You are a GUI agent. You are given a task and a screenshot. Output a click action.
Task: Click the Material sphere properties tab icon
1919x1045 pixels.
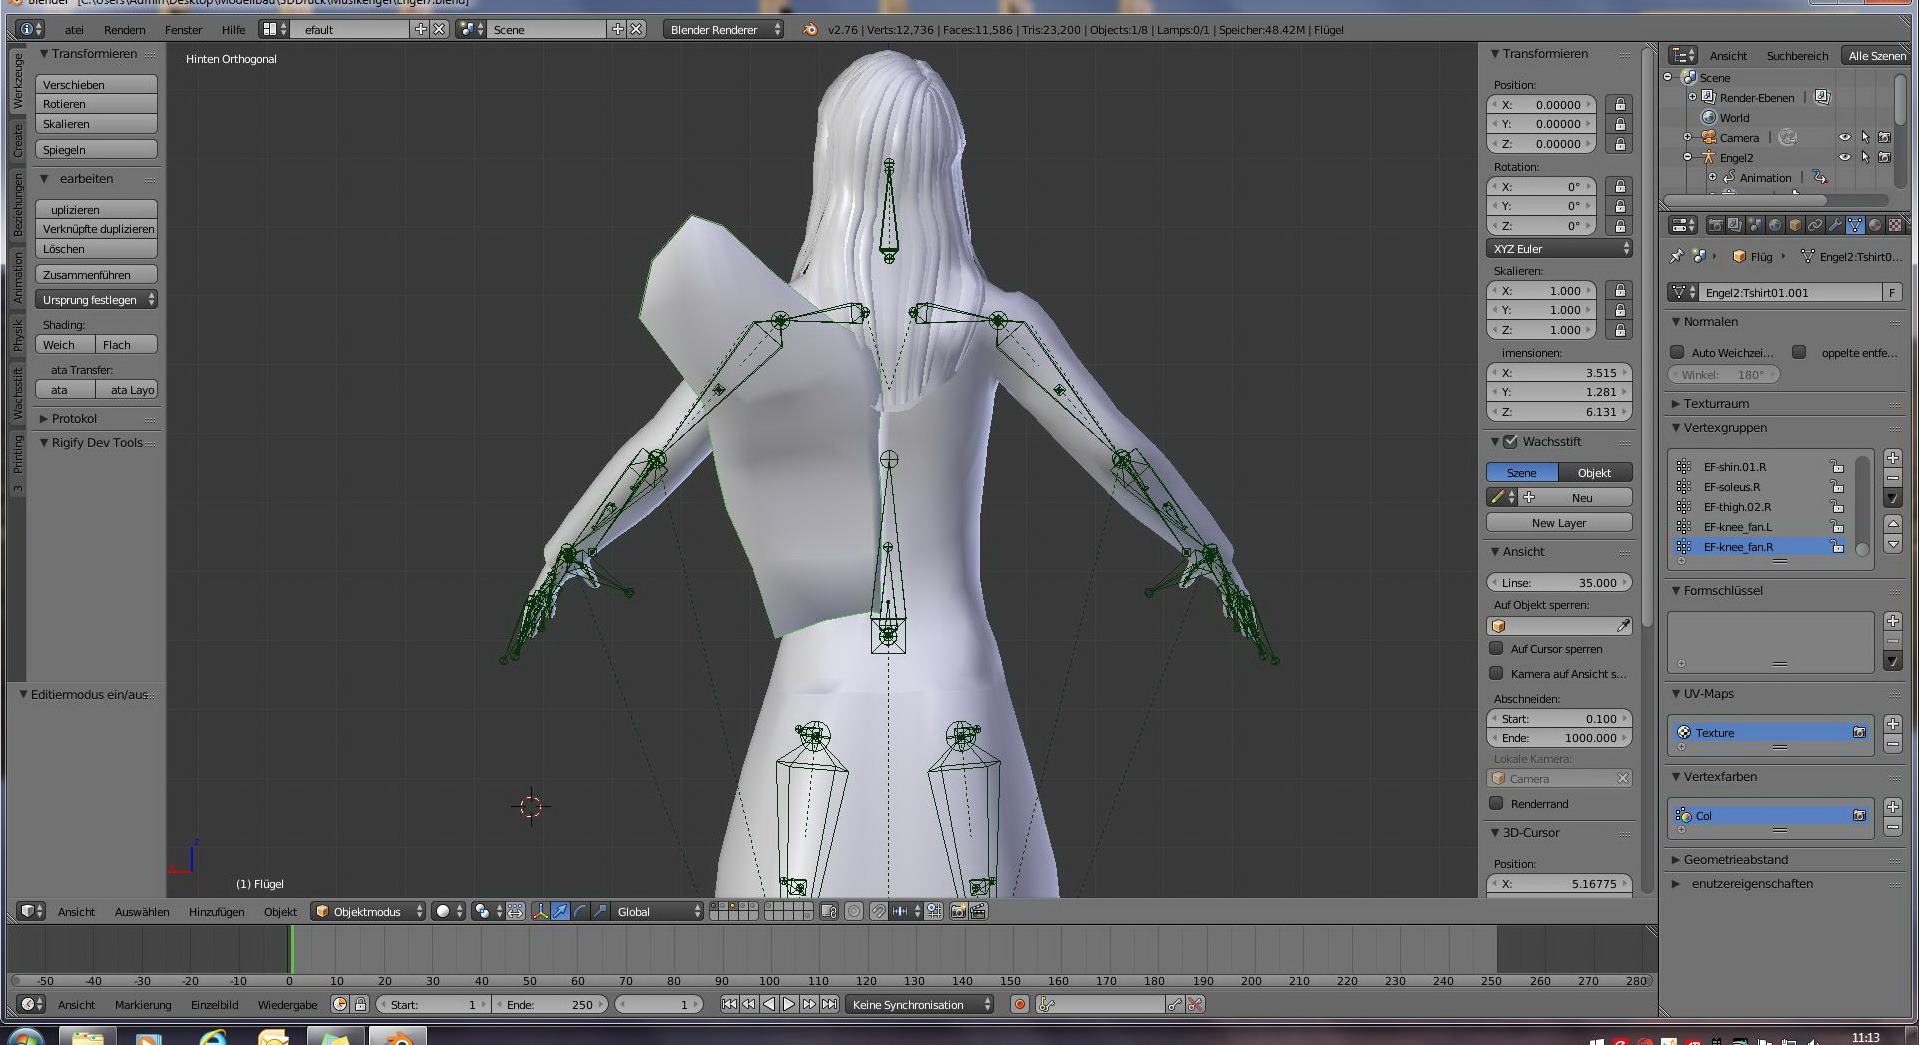pyautogui.click(x=1875, y=225)
